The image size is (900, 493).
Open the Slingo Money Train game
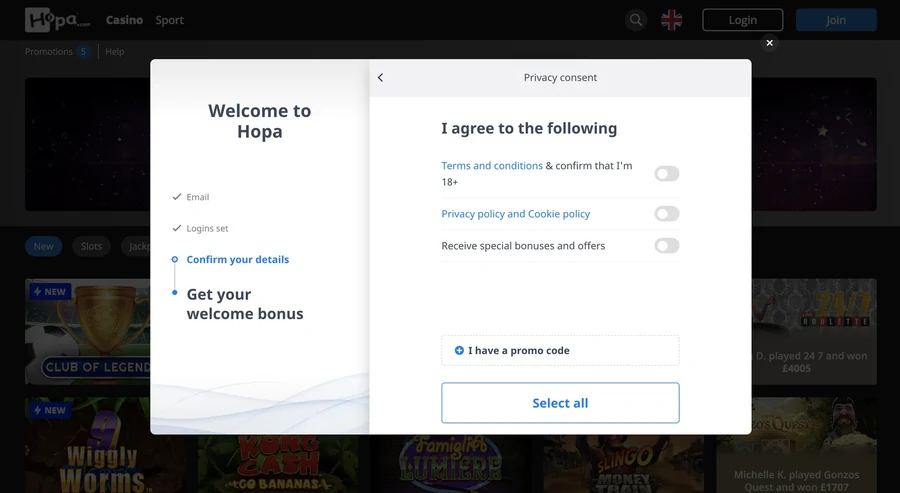pos(624,463)
